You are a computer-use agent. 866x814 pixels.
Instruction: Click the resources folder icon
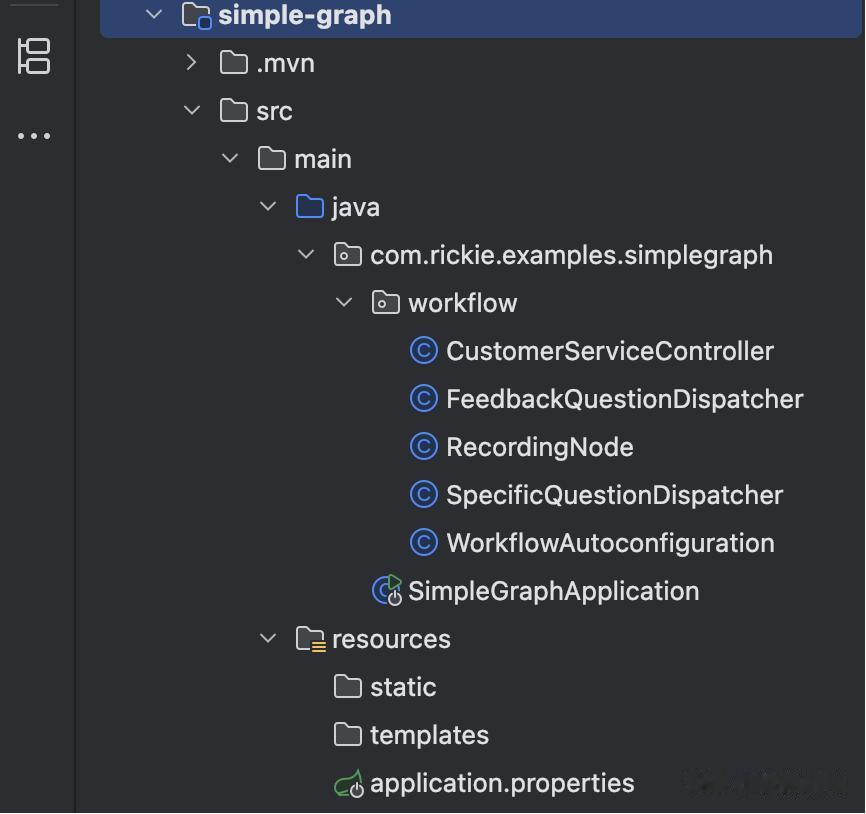311,639
